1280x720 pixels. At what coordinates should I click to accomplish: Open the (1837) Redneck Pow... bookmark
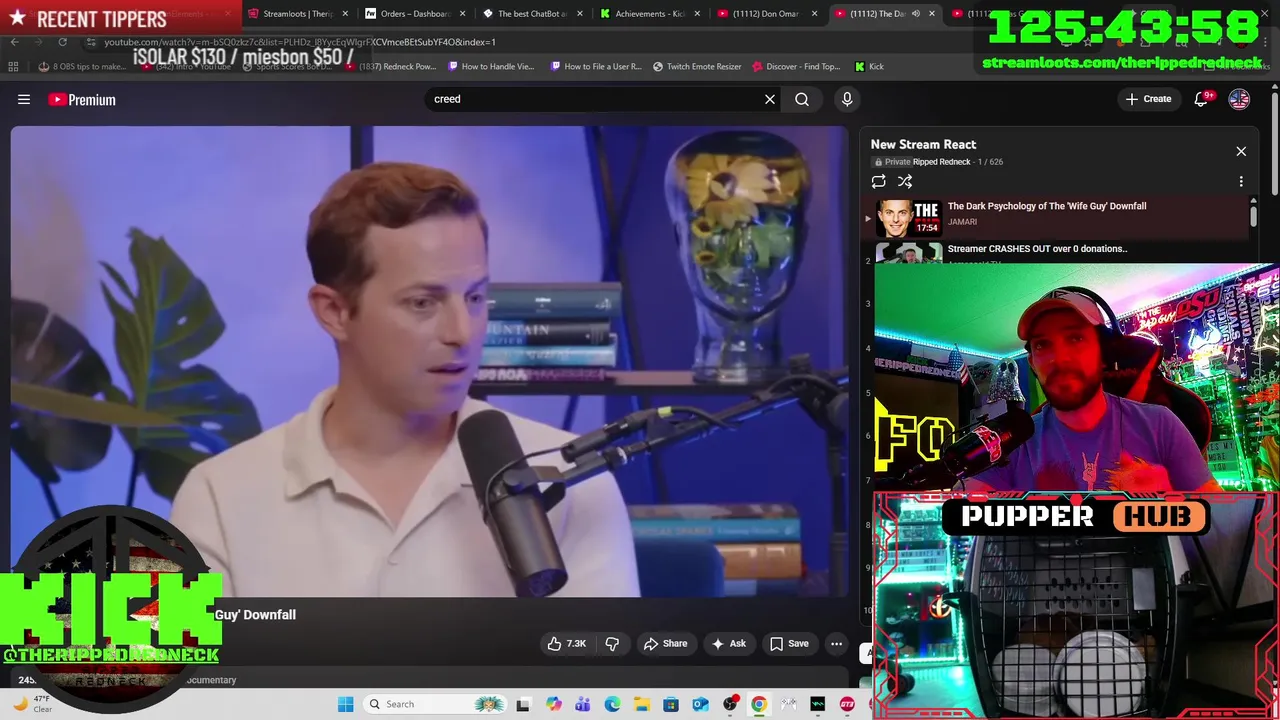click(391, 67)
